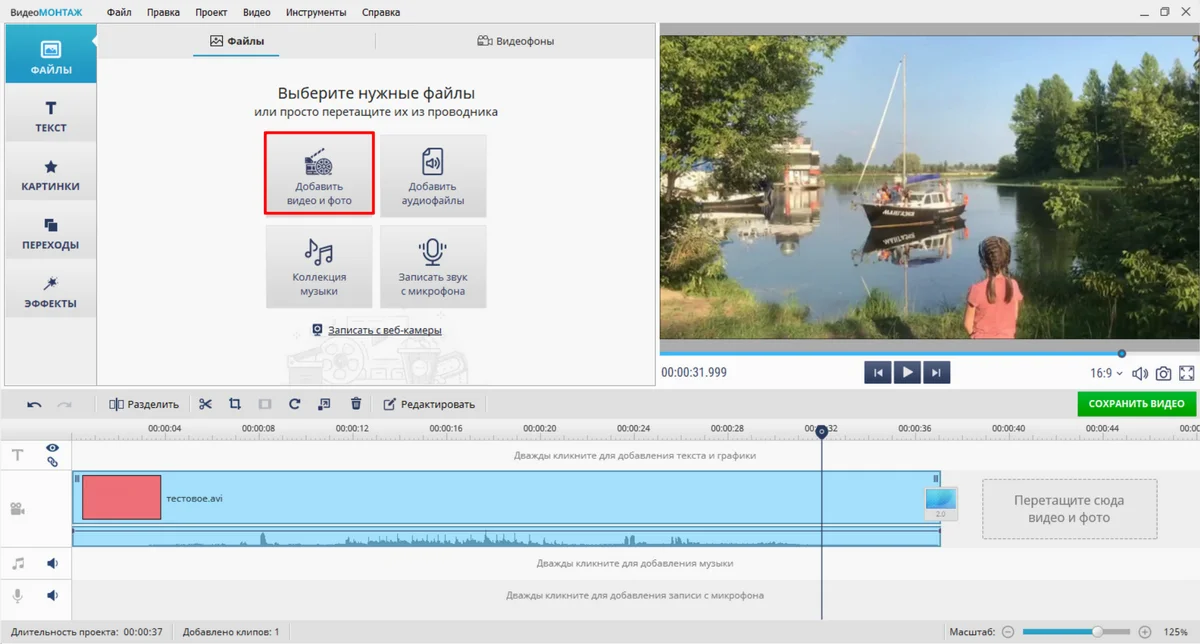Viewport: 1200px width, 644px height.
Task: Undo the last action
Action: tap(34, 404)
